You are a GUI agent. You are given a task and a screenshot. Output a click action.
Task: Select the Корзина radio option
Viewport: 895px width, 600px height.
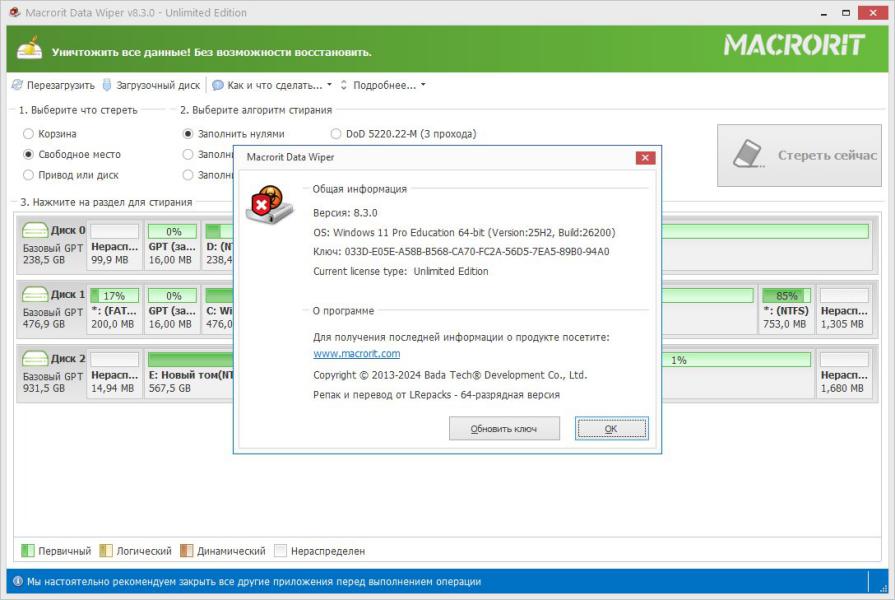click(29, 134)
